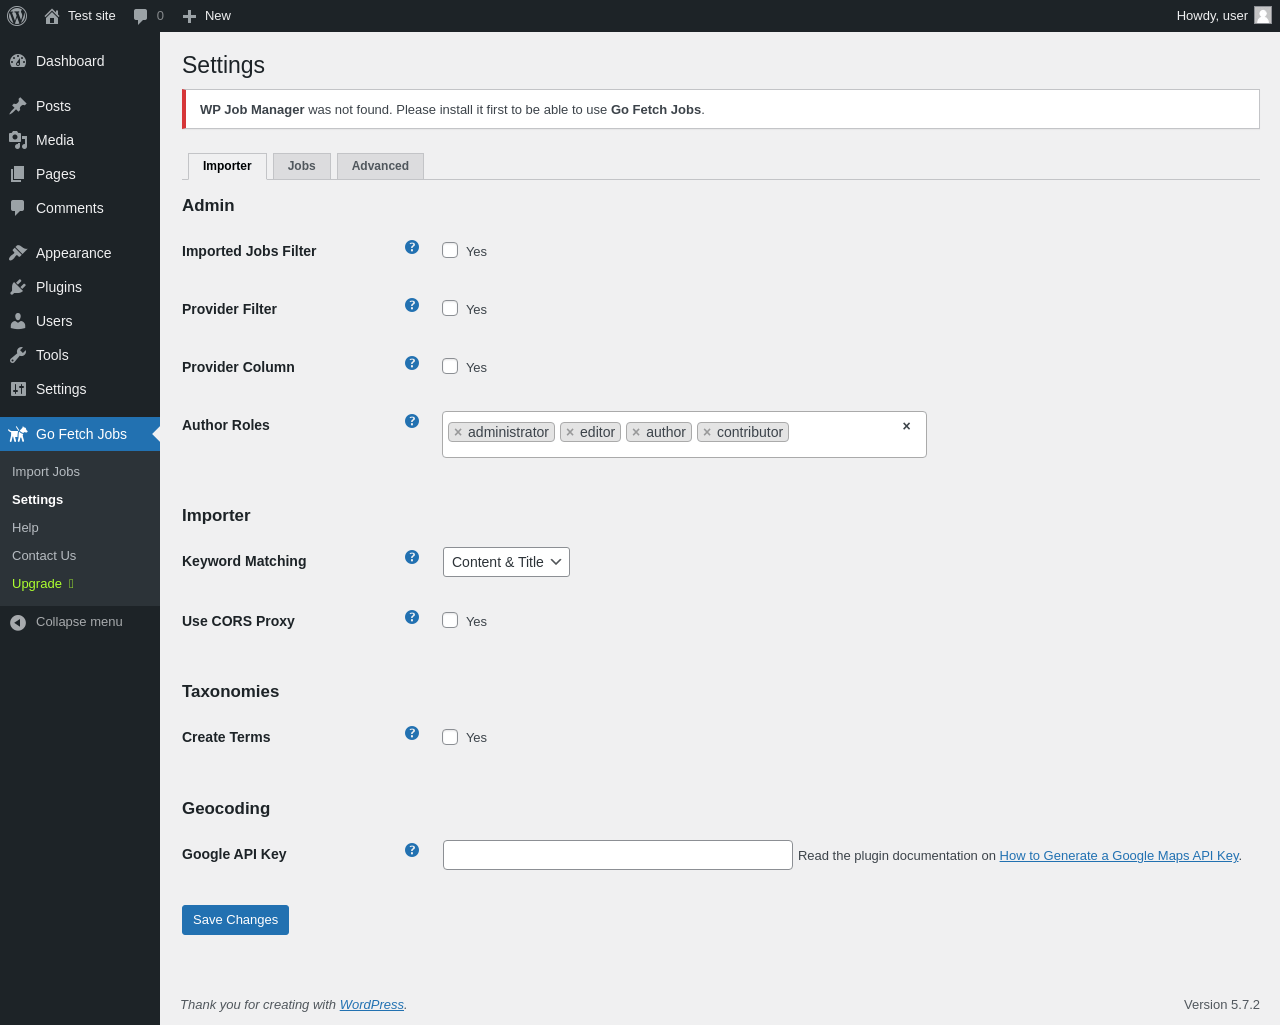Click the Dashboard gauge icon
Viewport: 1280px width, 1025px height.
click(x=18, y=61)
